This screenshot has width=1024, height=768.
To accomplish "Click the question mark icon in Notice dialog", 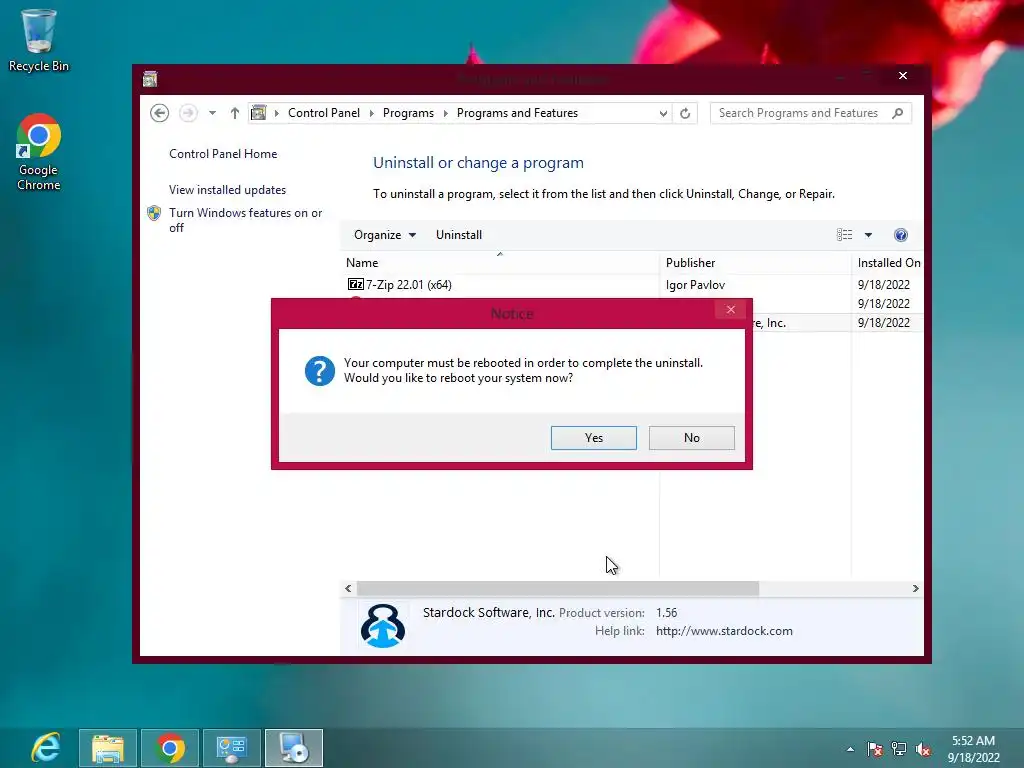I will point(319,371).
